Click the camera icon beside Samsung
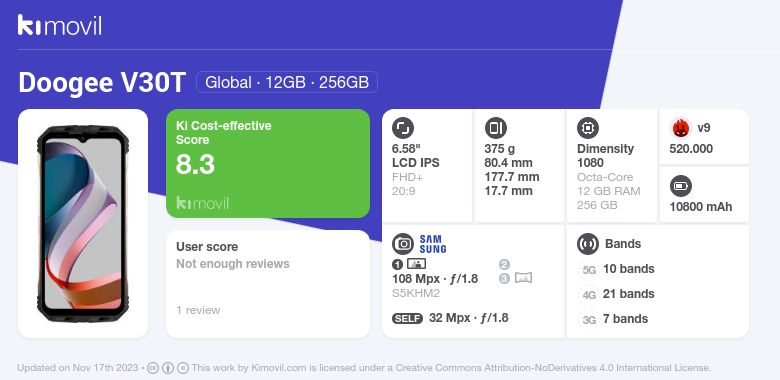 [x=403, y=244]
